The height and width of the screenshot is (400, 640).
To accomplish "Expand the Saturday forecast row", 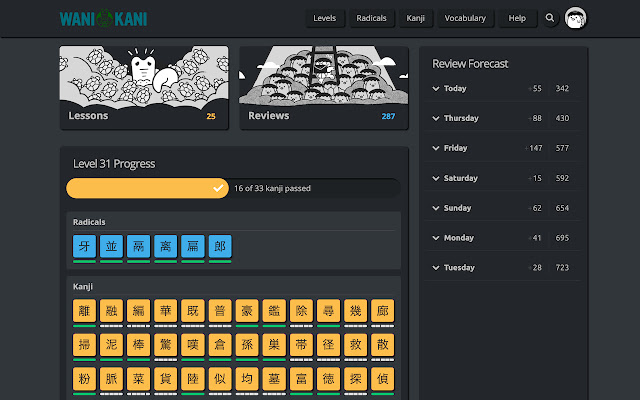I will coord(436,178).
